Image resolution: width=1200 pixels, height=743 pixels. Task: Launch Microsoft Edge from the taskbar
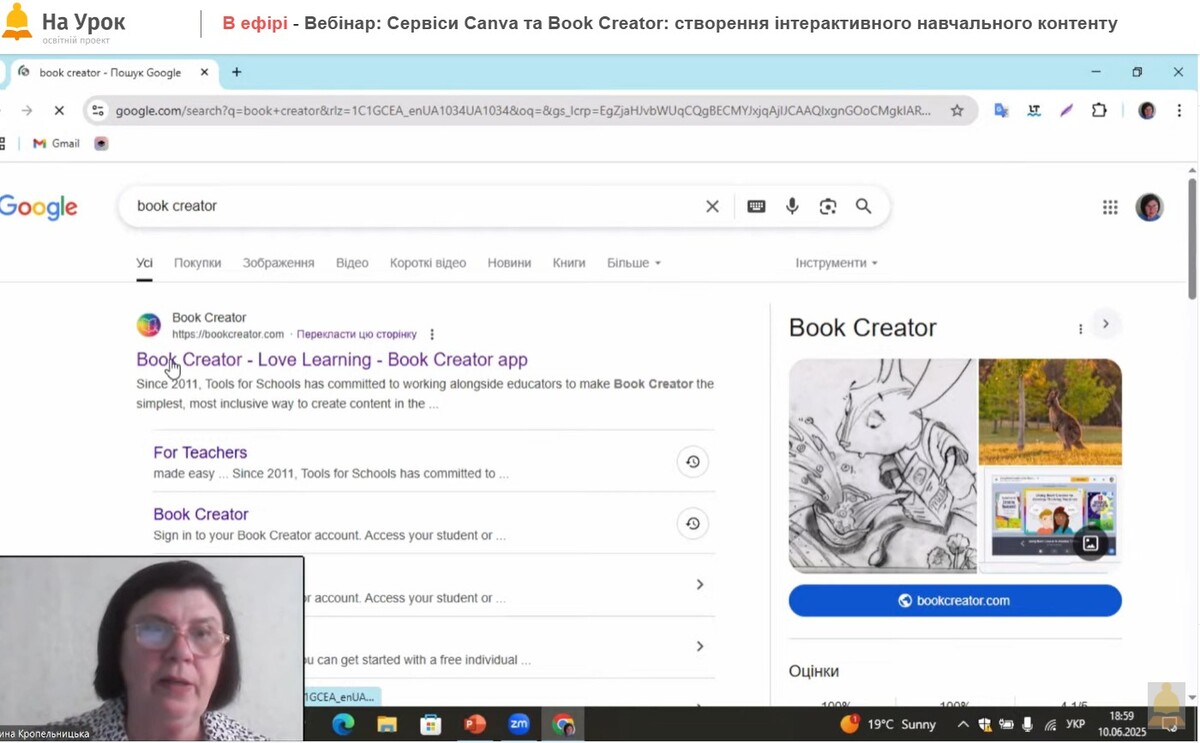tap(343, 725)
